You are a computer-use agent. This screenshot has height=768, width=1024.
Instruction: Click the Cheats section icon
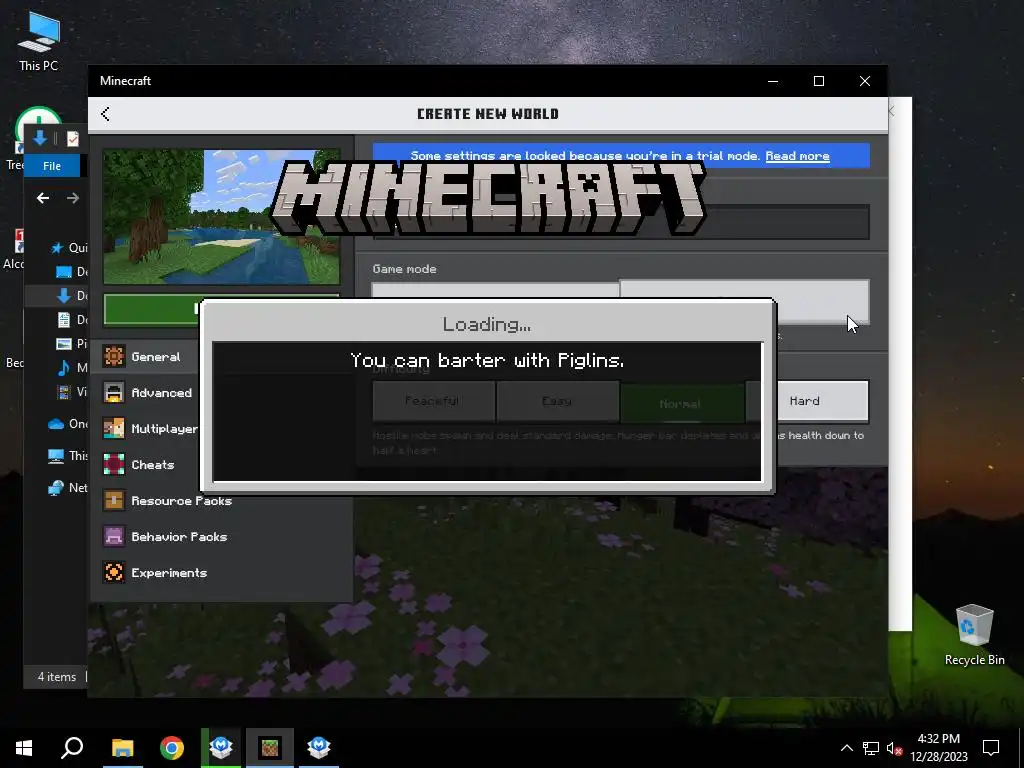(x=114, y=464)
